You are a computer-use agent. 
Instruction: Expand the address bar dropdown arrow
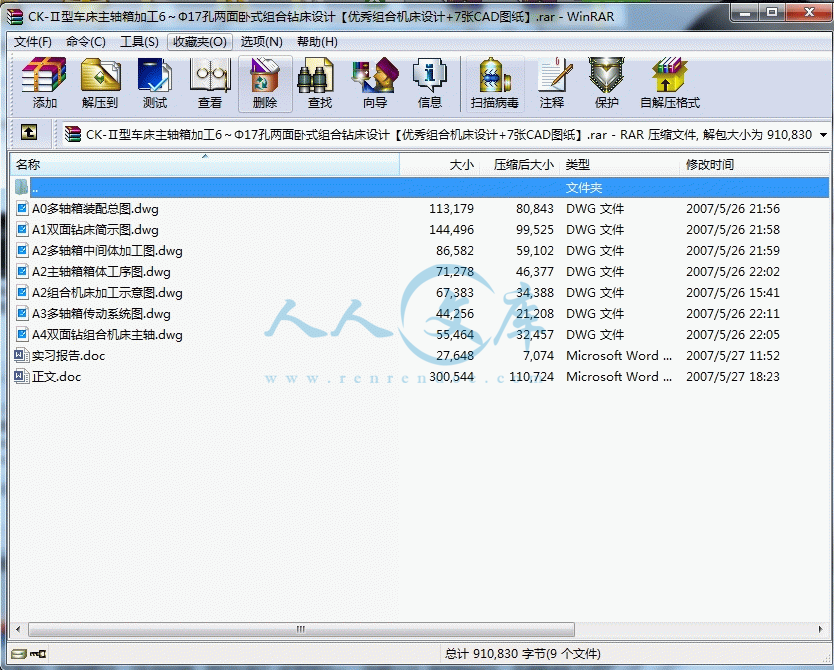click(x=823, y=135)
